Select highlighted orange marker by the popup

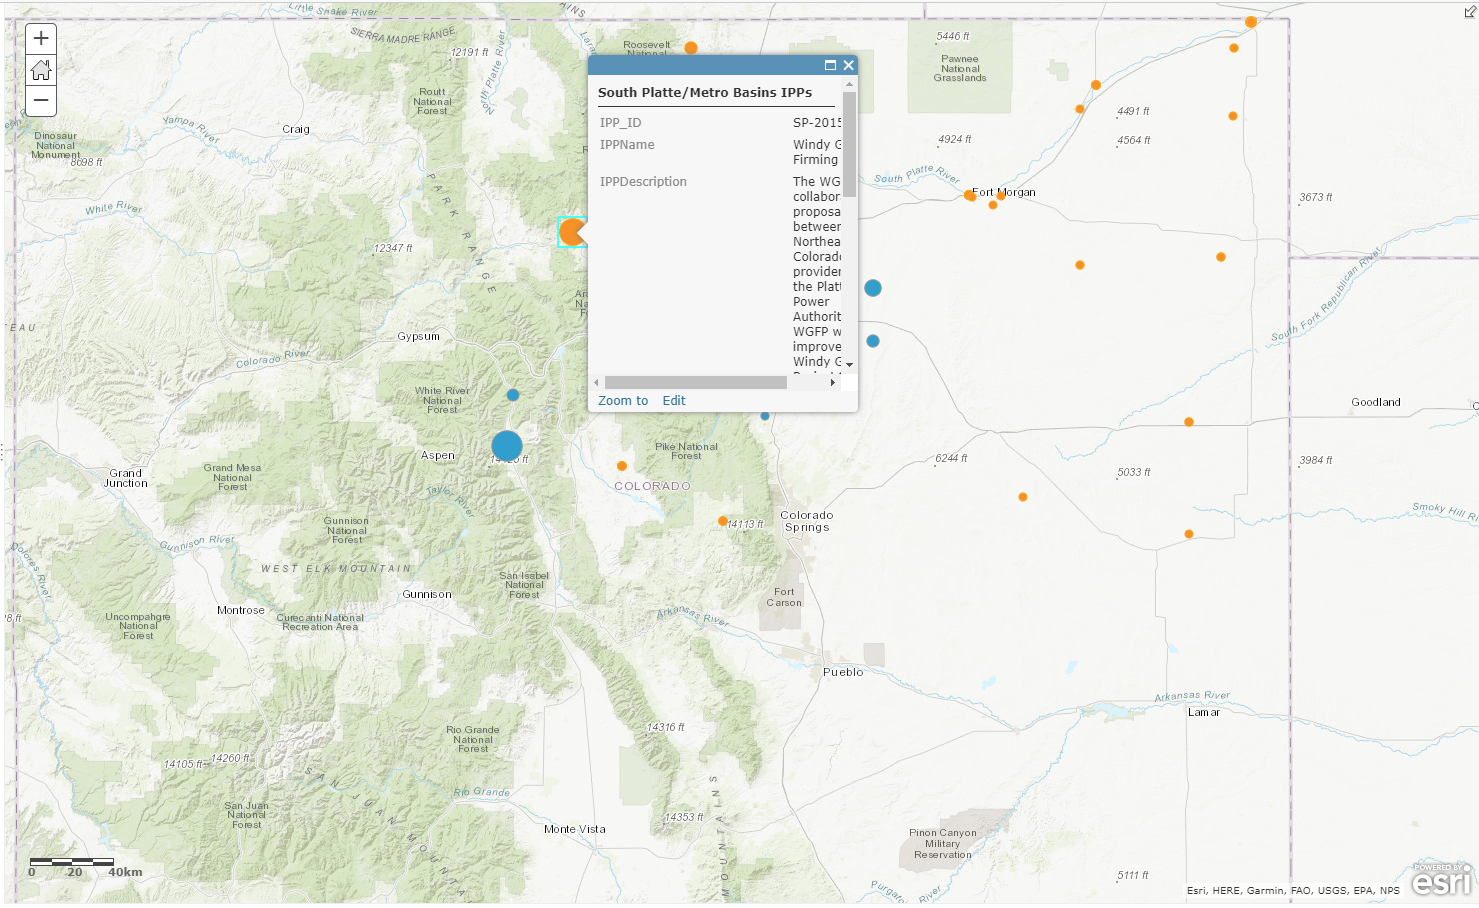(572, 232)
